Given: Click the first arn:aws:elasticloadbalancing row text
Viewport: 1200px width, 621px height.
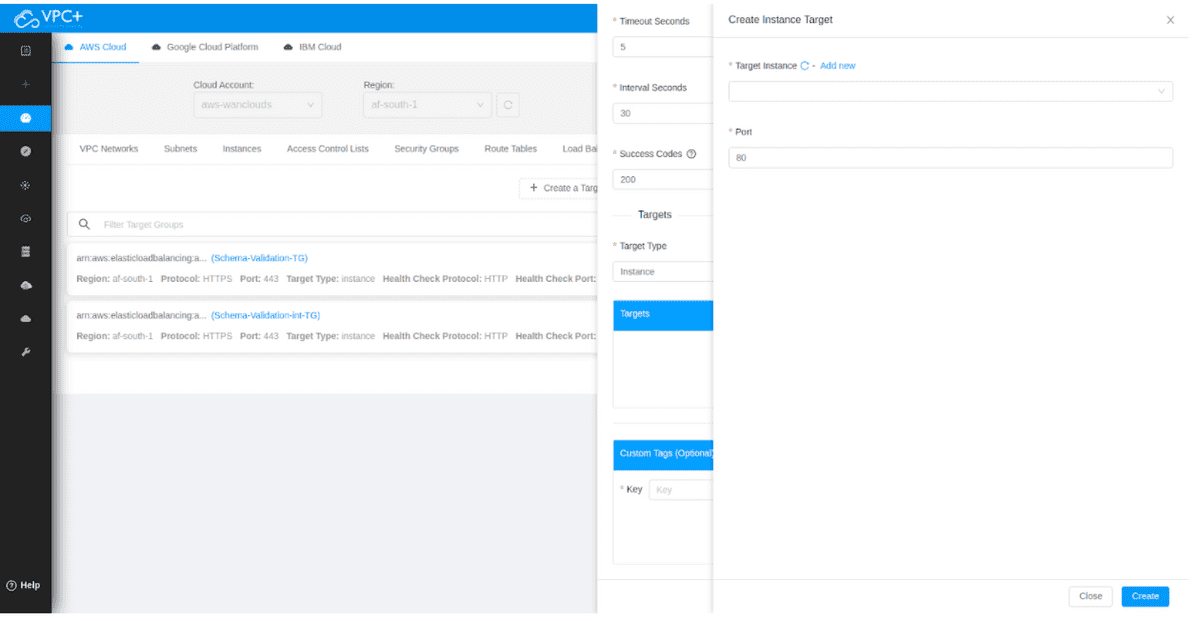Looking at the screenshot, I should pyautogui.click(x=141, y=258).
